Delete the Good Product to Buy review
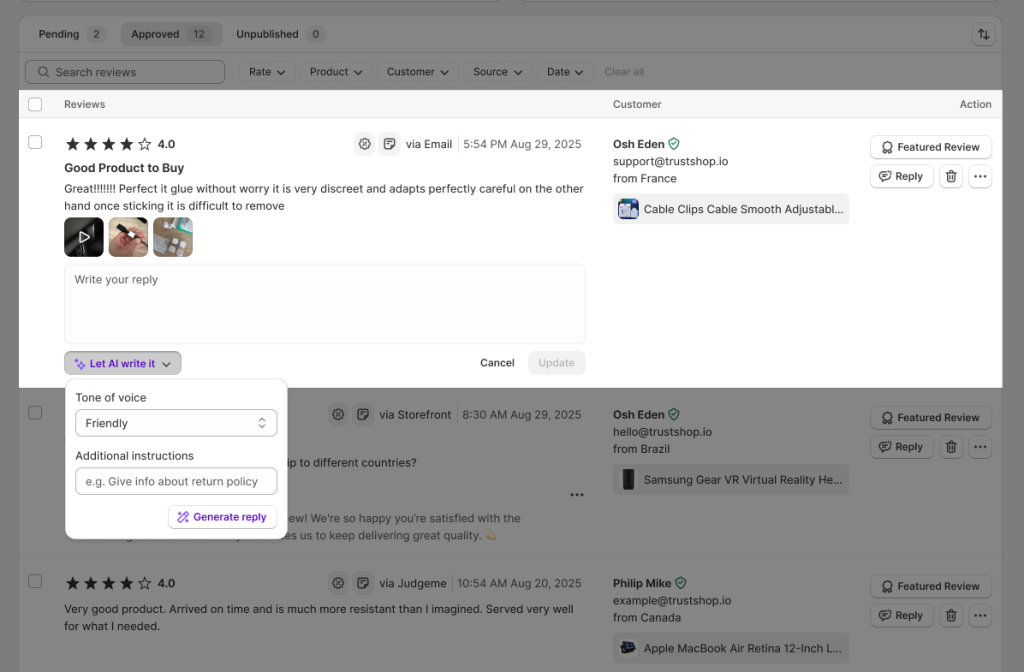The width and height of the screenshot is (1024, 672). [951, 177]
